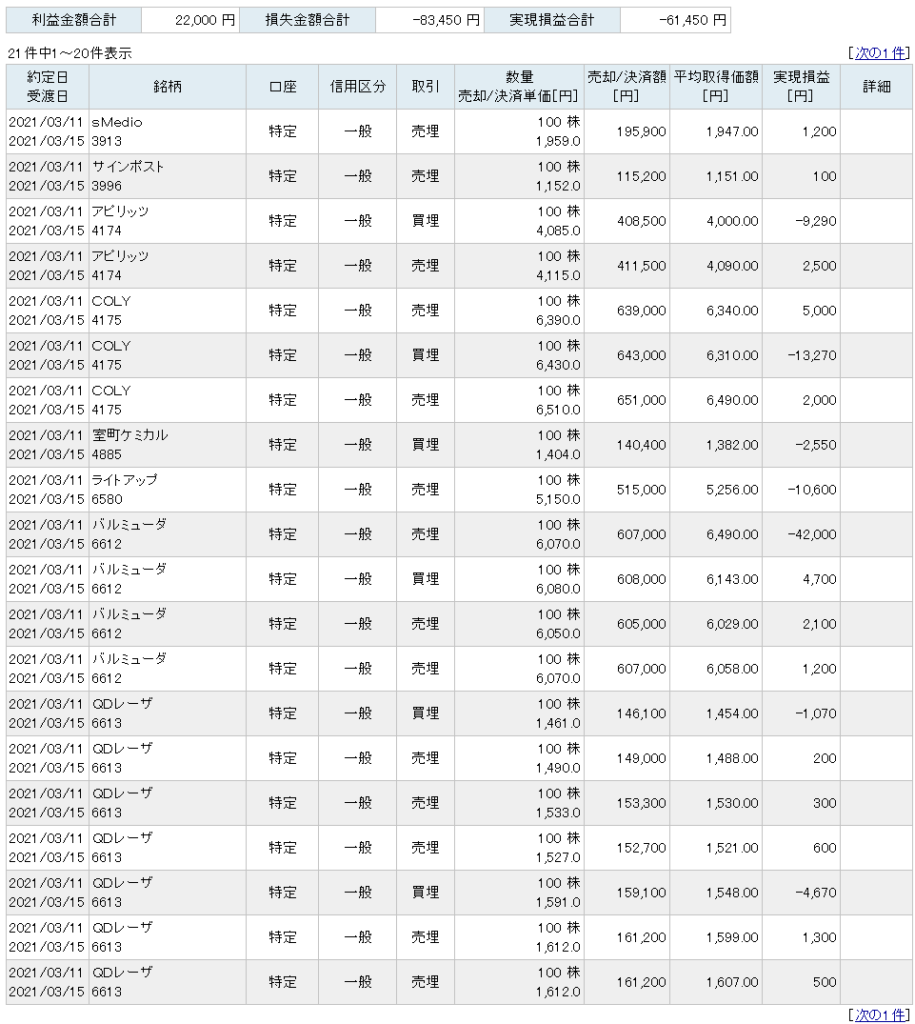Screen dimensions: 915x1024
Task: Select the 149,000 settlement amount
Action: (641, 758)
